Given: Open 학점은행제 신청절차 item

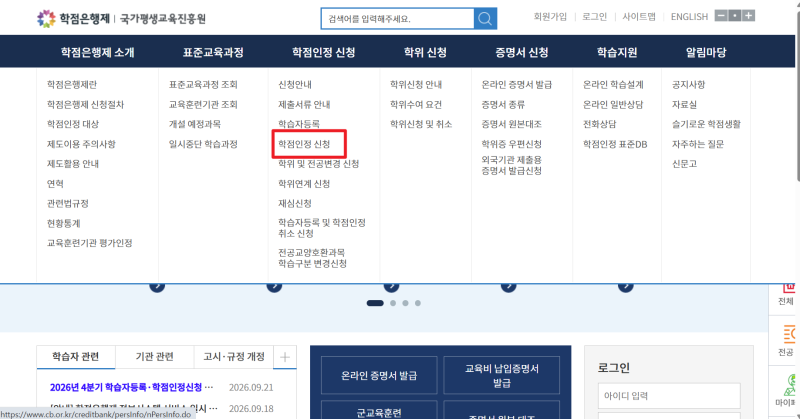Looking at the screenshot, I should click(85, 104).
